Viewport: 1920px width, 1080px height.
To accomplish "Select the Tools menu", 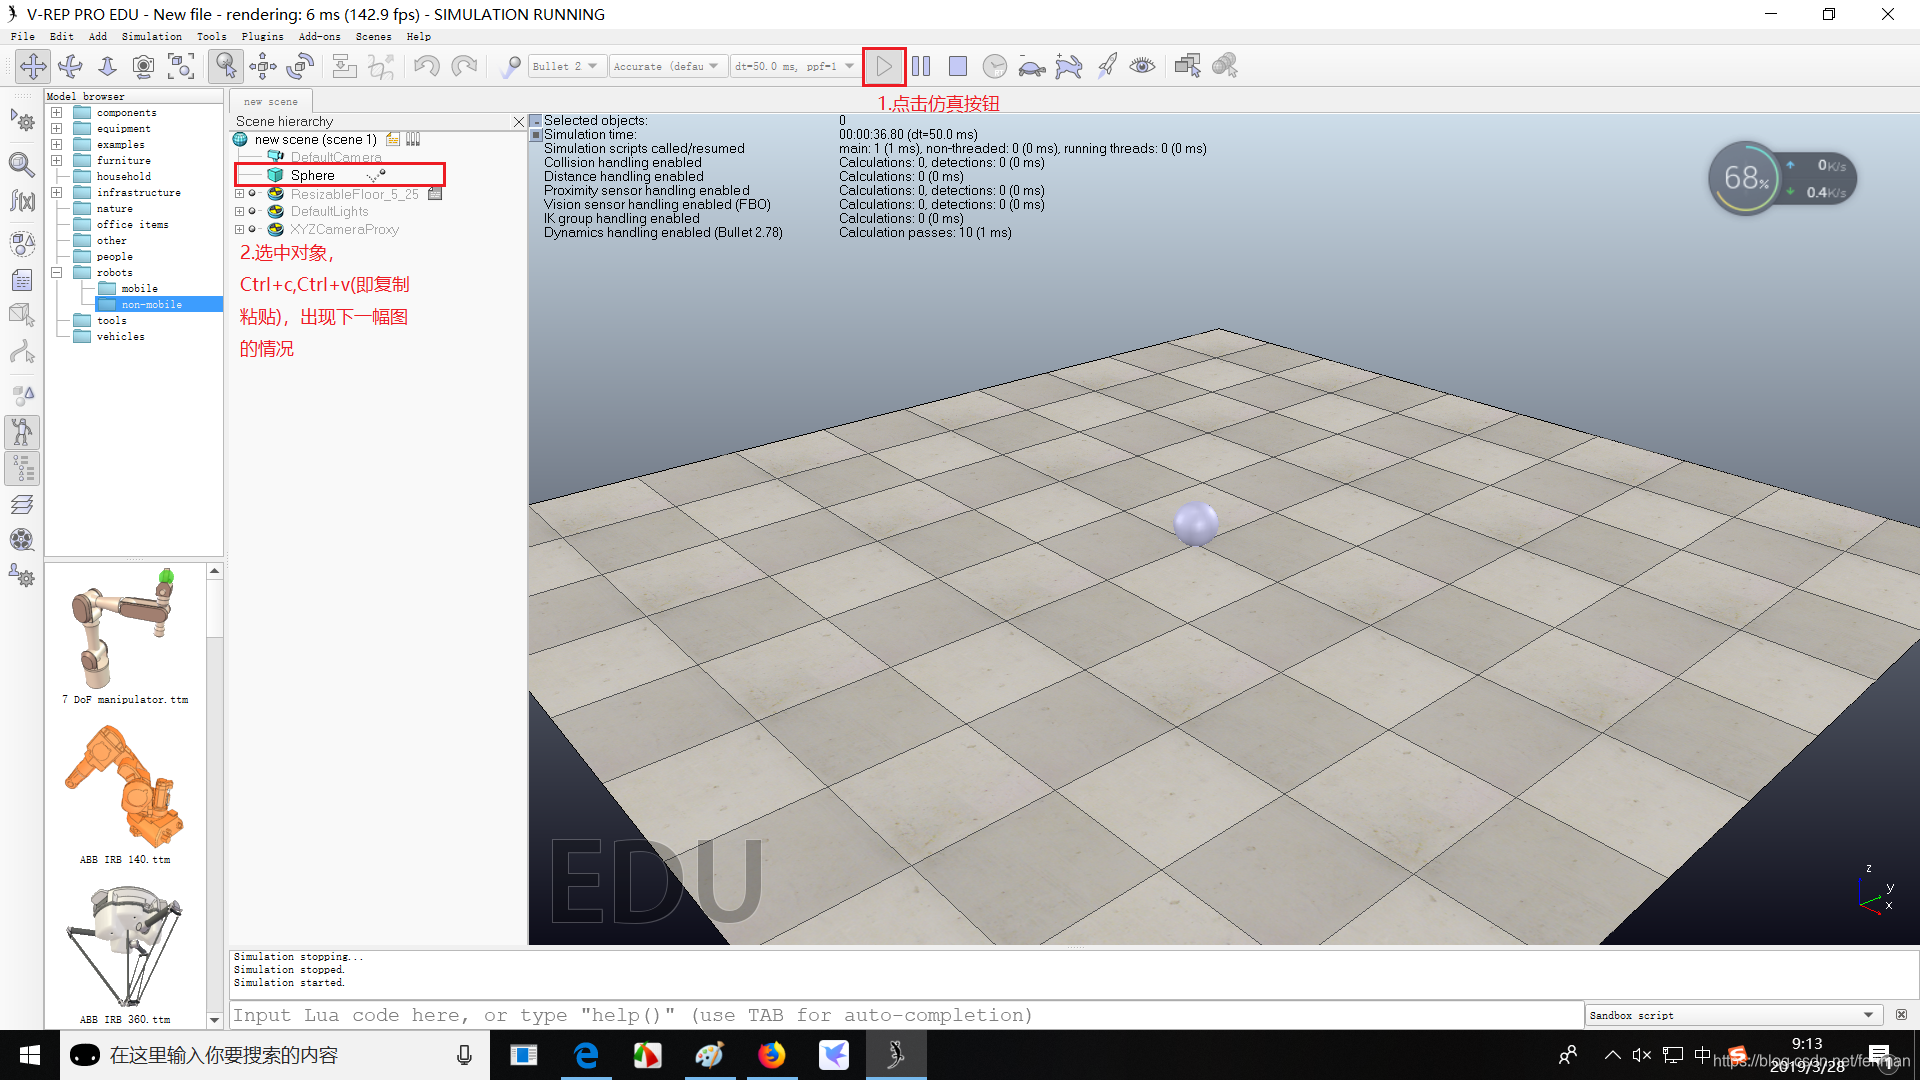I will pyautogui.click(x=211, y=36).
